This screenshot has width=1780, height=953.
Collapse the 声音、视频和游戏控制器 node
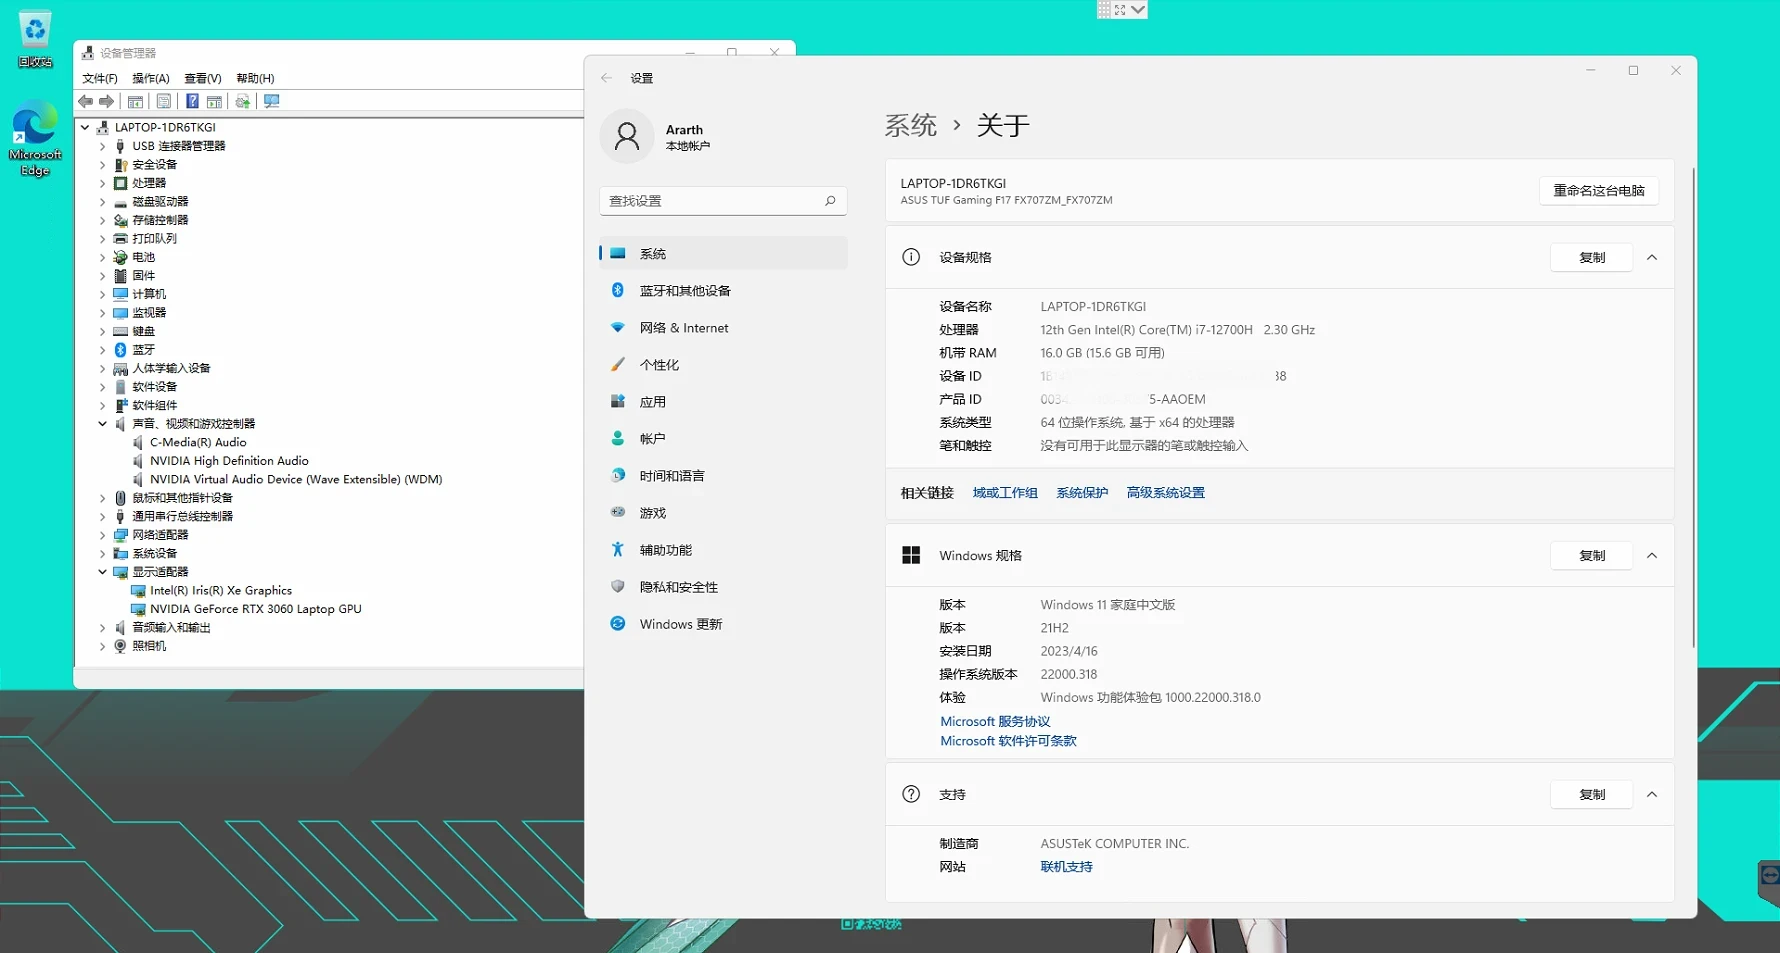102,423
